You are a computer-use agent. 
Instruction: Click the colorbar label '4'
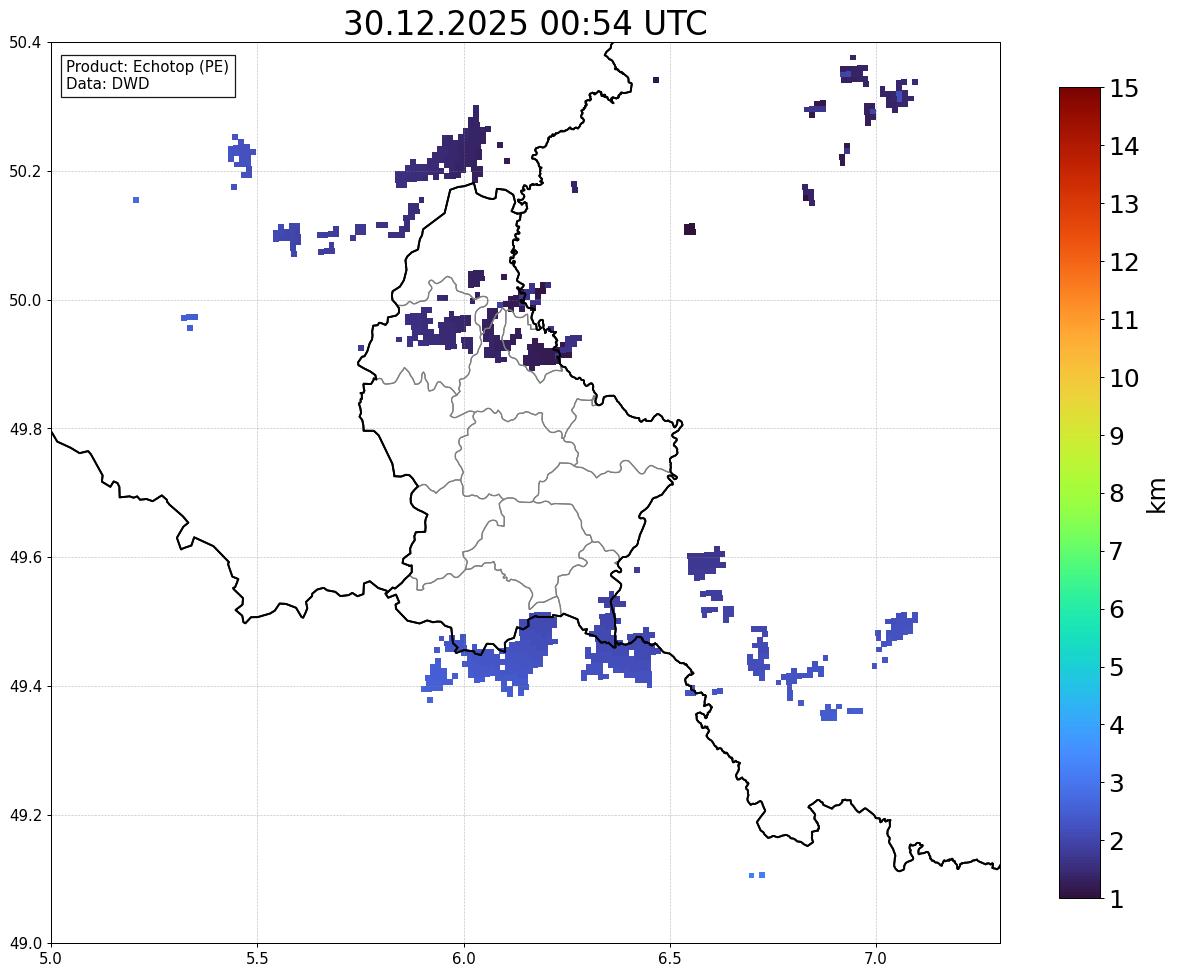(x=1116, y=725)
